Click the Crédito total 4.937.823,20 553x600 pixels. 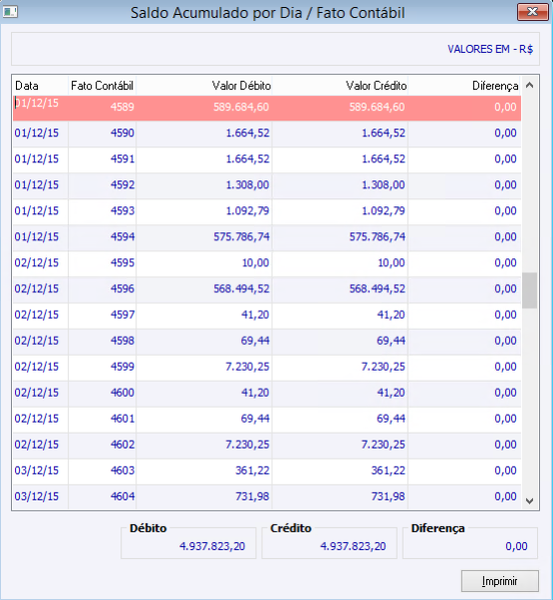[x=353, y=546]
